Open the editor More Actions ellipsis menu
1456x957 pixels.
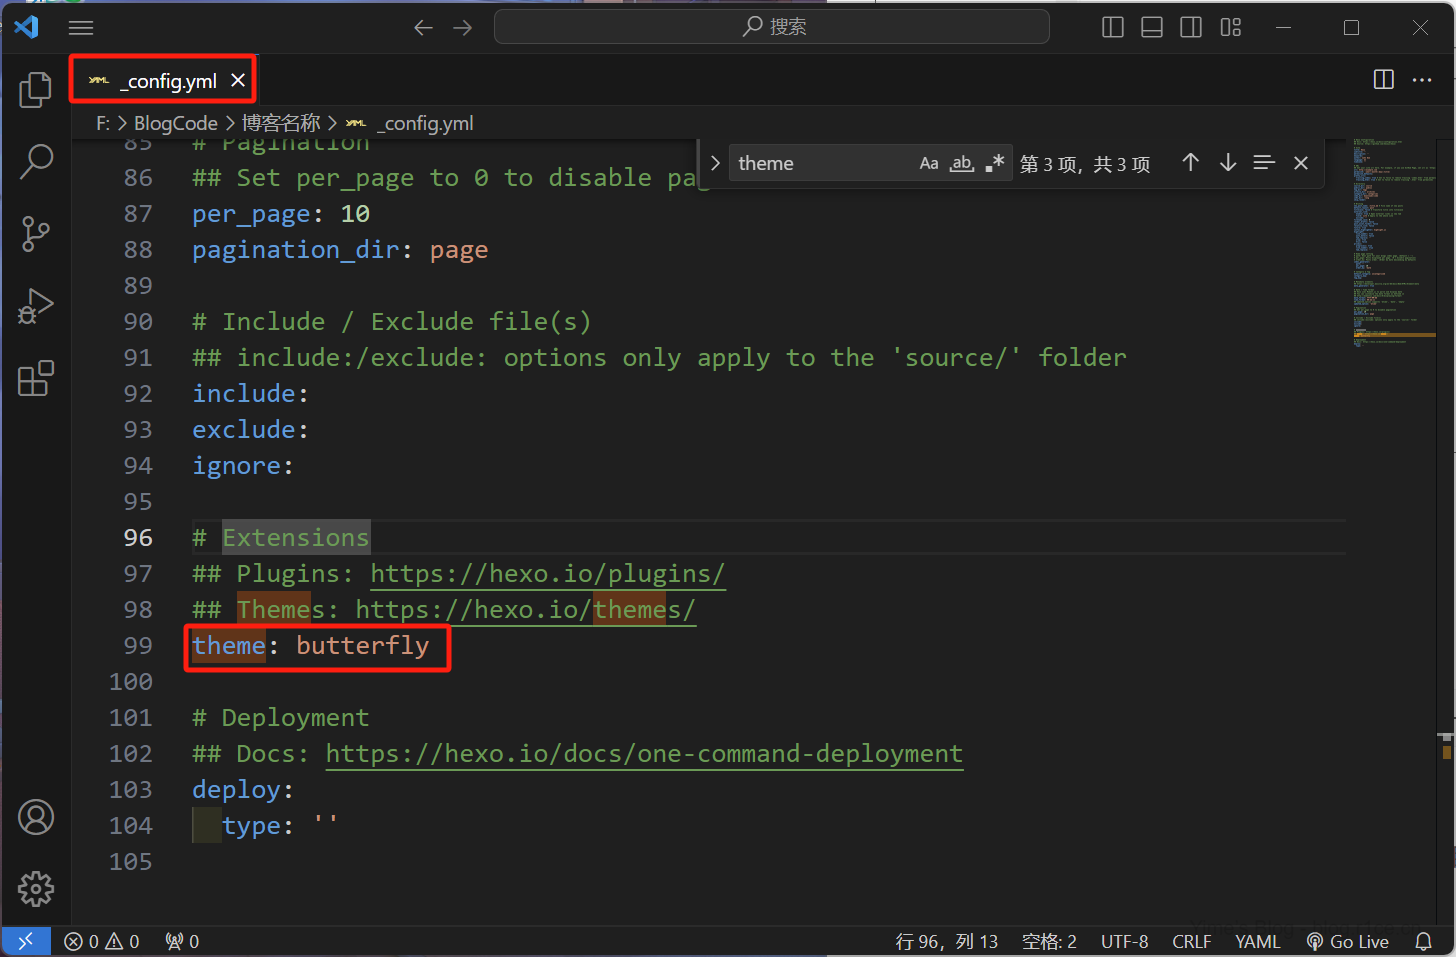tap(1422, 80)
